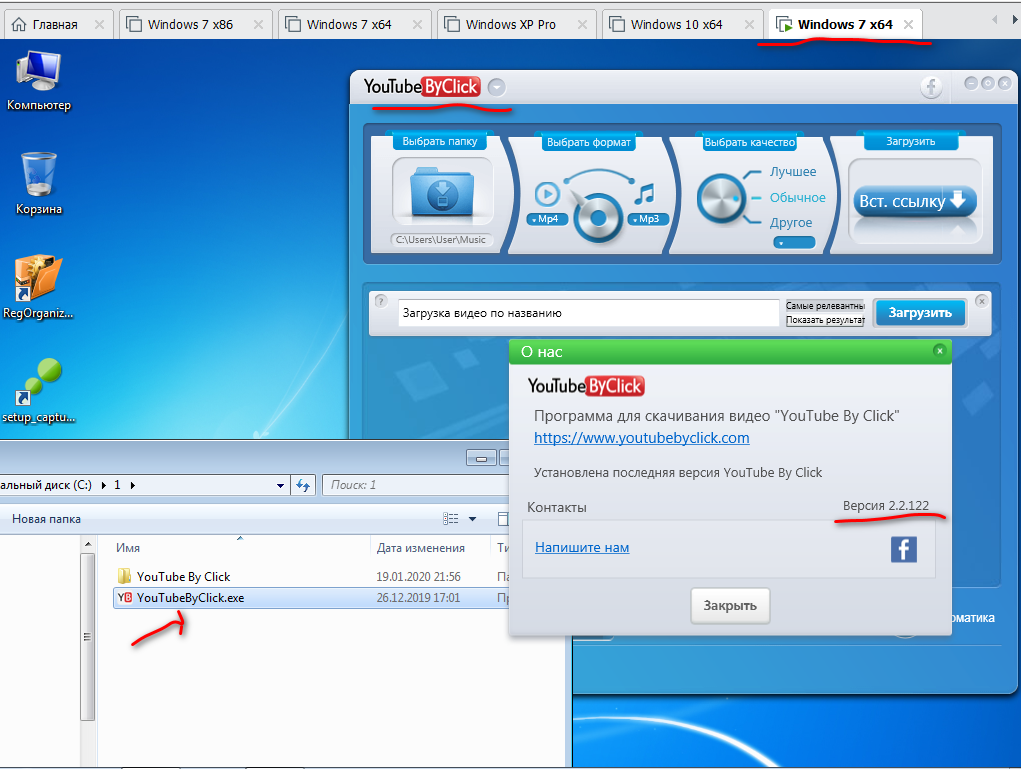This screenshot has width=1021, height=769.
Task: Expand the диск (C:) breadcrumb arrow
Action: click(104, 485)
